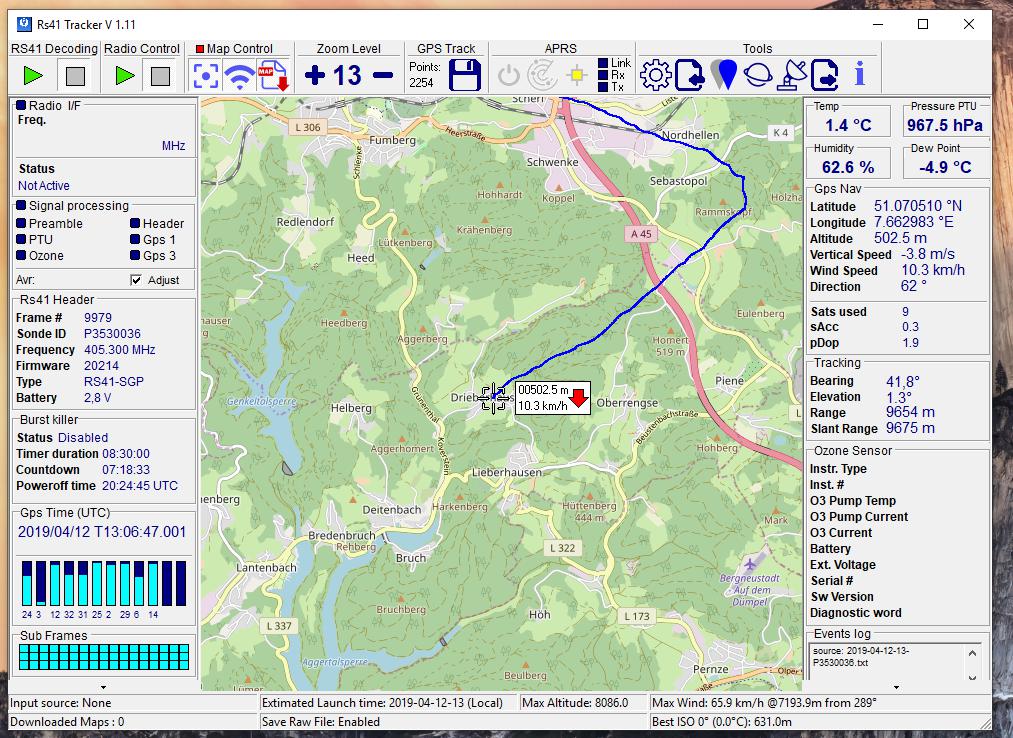Start RS41 decoding with the green play button

click(x=33, y=75)
